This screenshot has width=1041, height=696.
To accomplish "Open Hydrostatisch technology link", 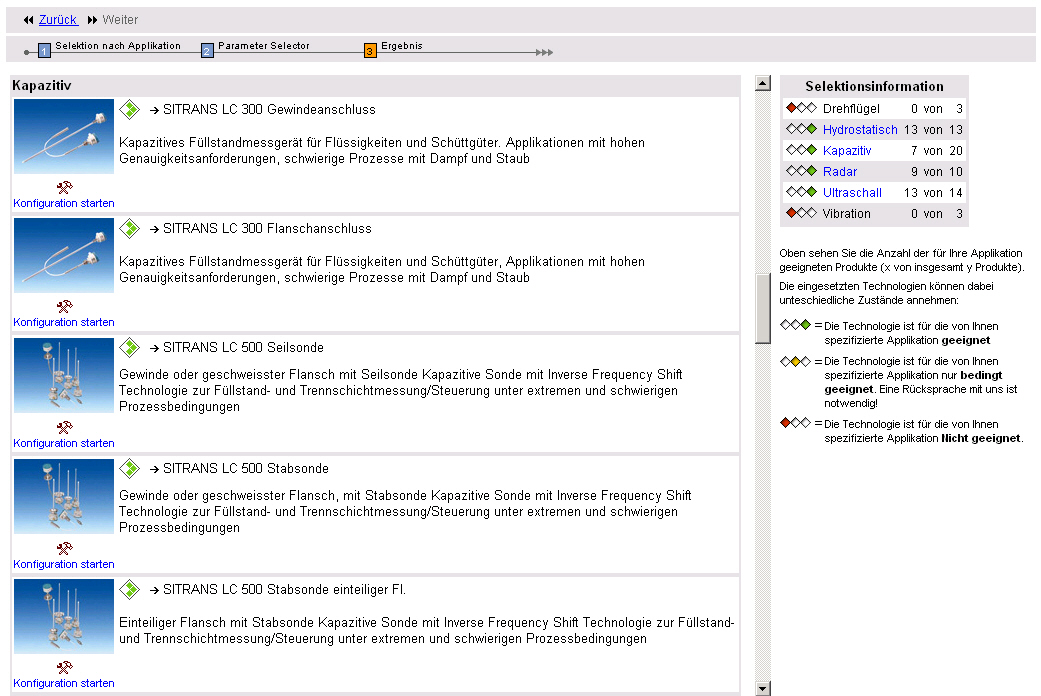I will coord(860,130).
